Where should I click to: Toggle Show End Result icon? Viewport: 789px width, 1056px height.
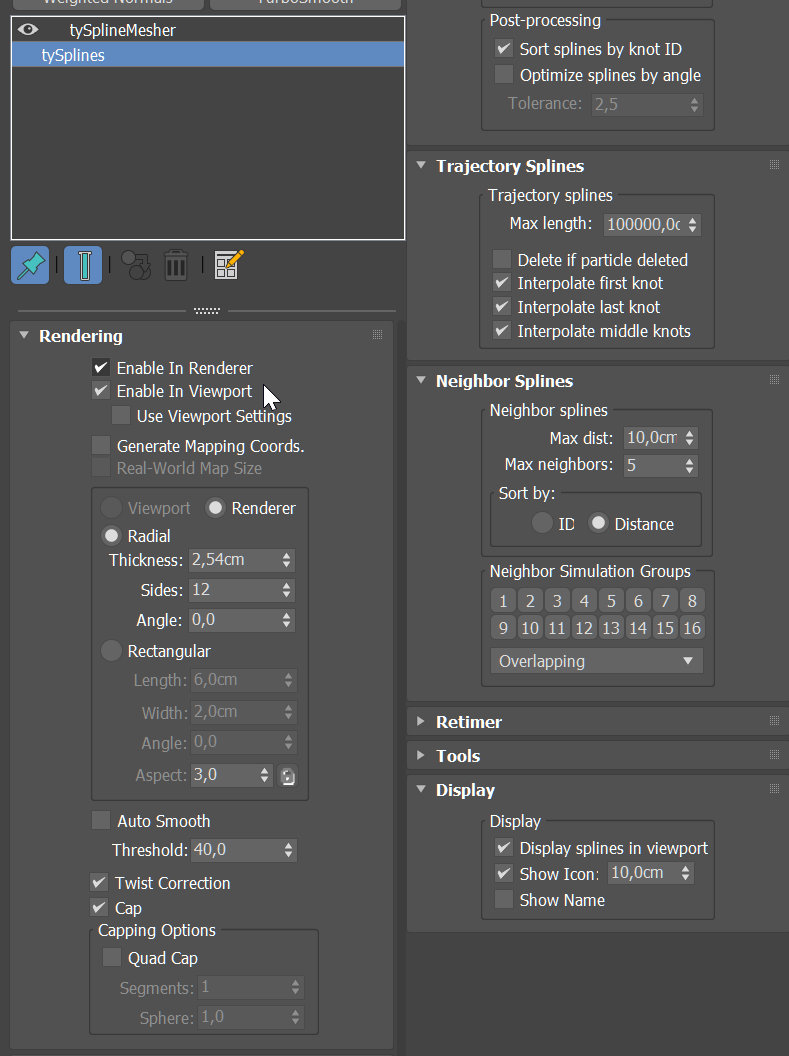(x=83, y=265)
